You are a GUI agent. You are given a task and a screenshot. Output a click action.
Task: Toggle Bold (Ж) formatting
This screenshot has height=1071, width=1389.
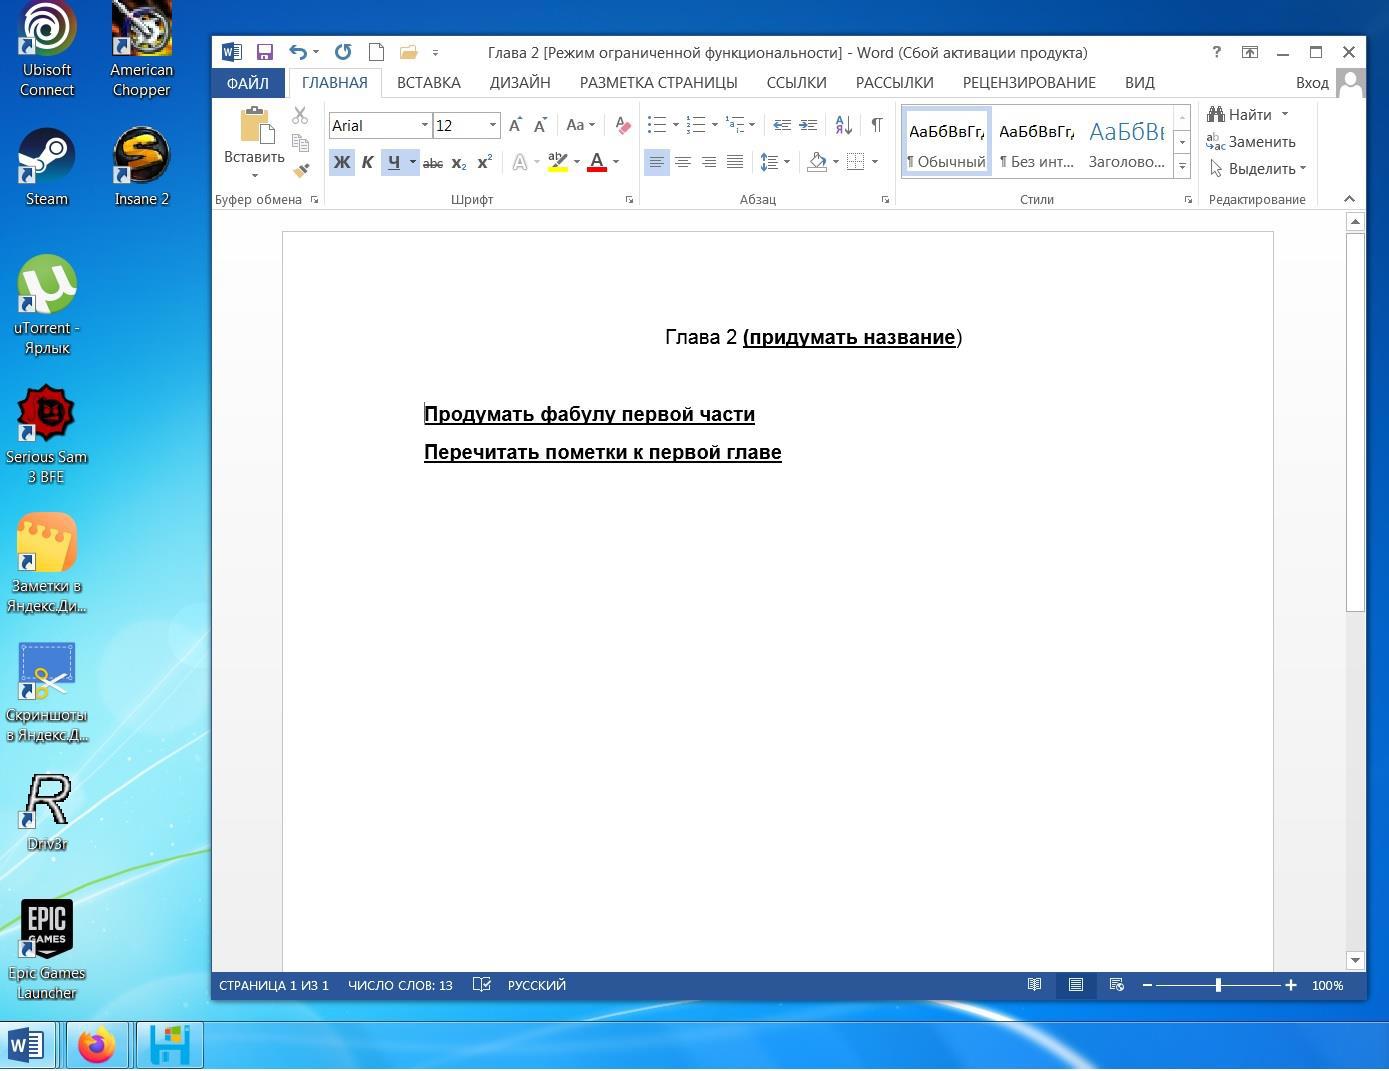[341, 162]
